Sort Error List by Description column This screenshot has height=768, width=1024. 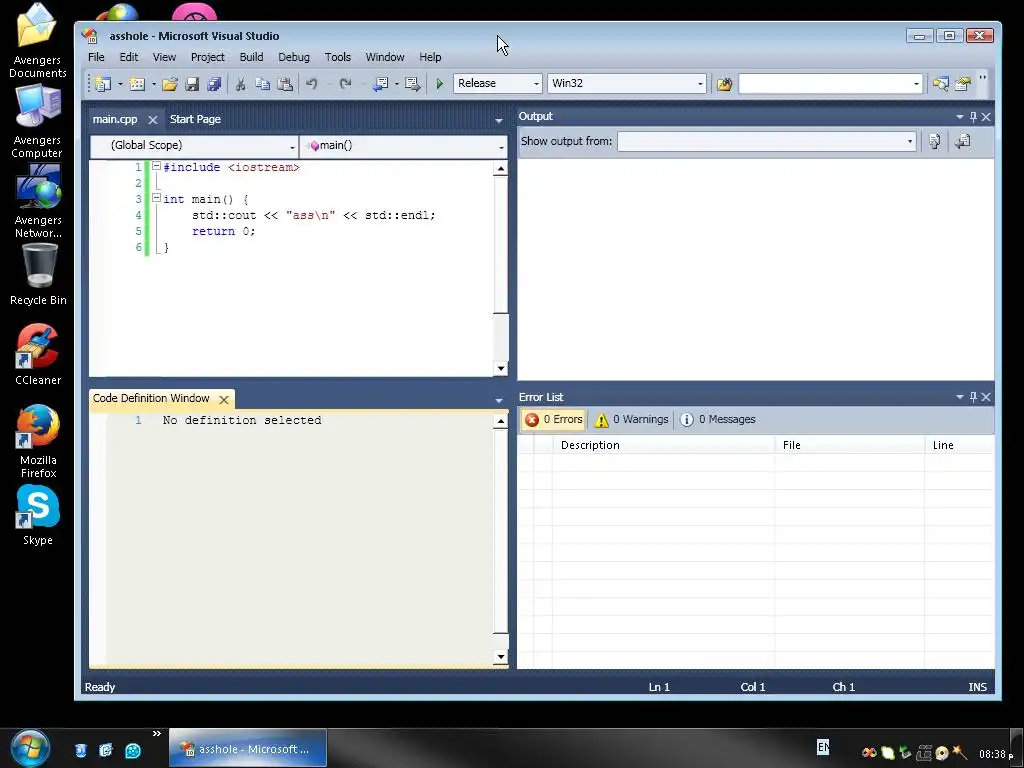coord(664,445)
